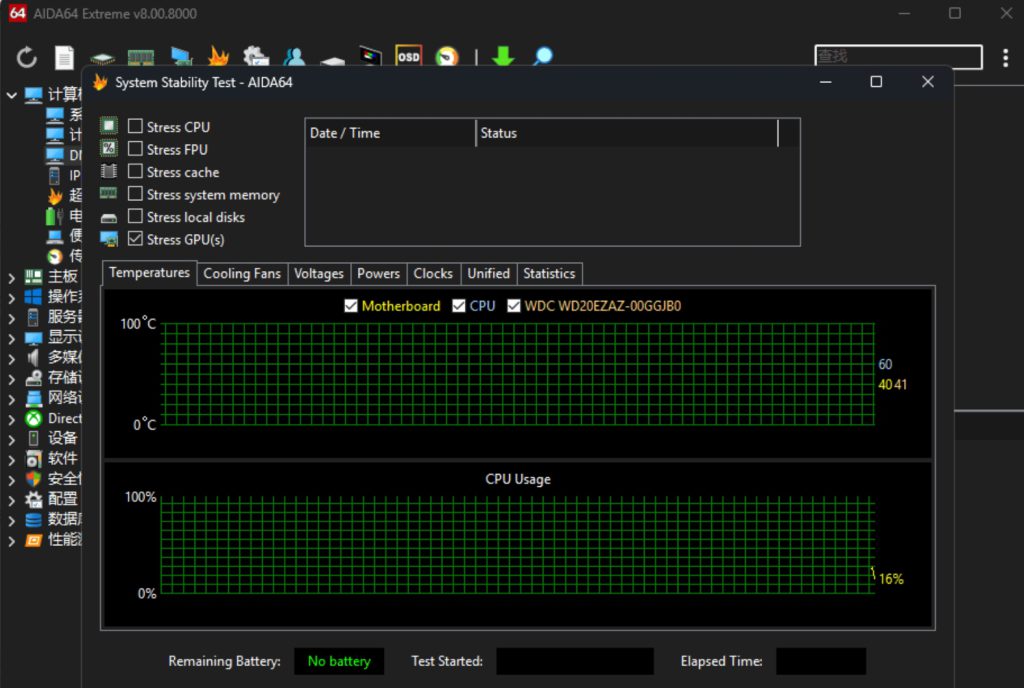Click the Stress FPU percent icon
Image resolution: width=1024 pixels, height=688 pixels.
coord(109,148)
